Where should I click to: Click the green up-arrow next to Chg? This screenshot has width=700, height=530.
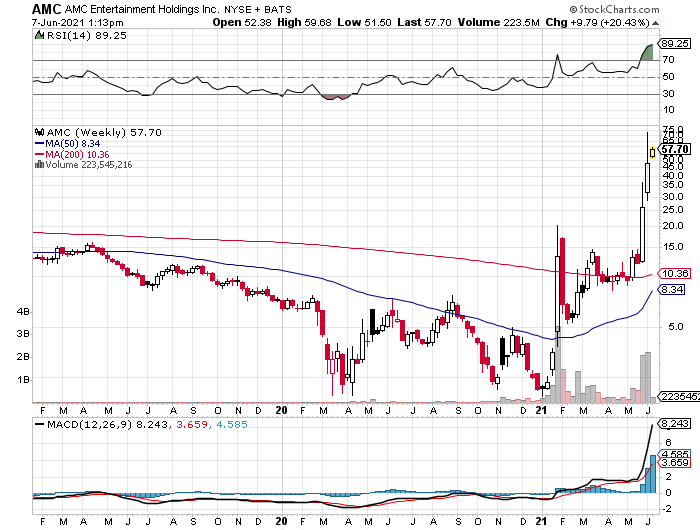(655, 23)
